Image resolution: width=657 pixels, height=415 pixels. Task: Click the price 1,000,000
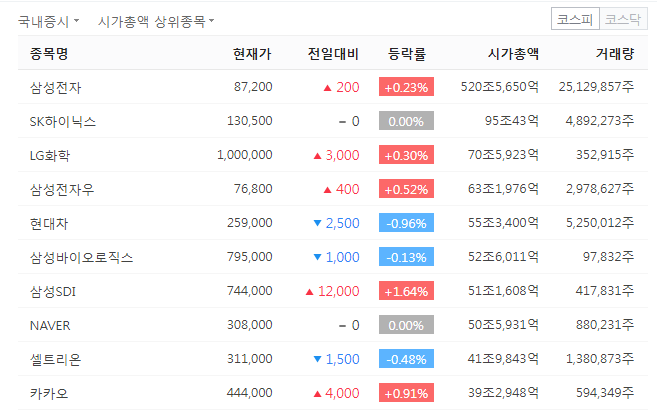click(x=245, y=155)
